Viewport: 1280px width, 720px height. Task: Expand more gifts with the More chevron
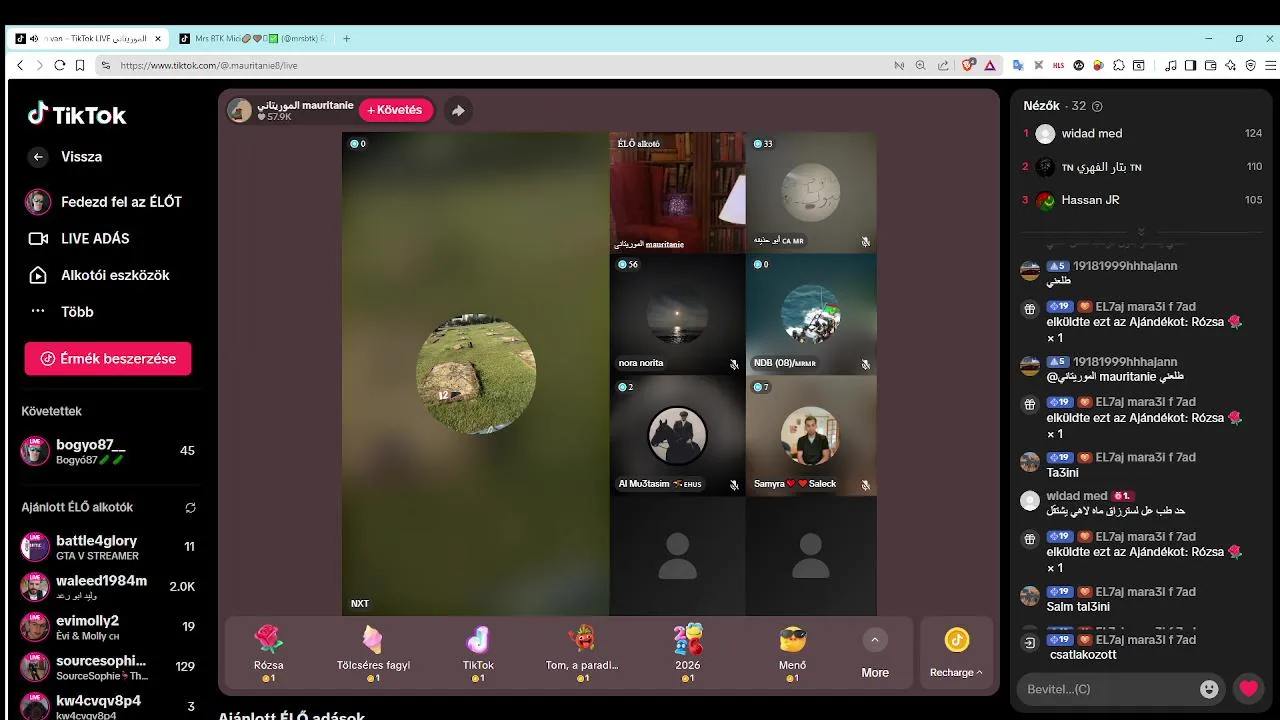coord(875,640)
